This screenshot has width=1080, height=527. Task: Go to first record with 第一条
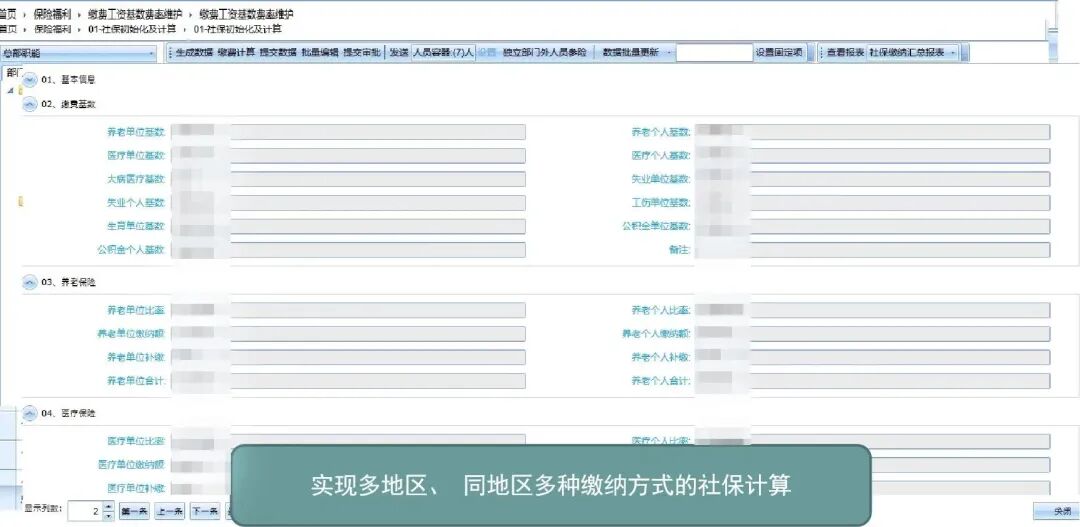click(134, 511)
